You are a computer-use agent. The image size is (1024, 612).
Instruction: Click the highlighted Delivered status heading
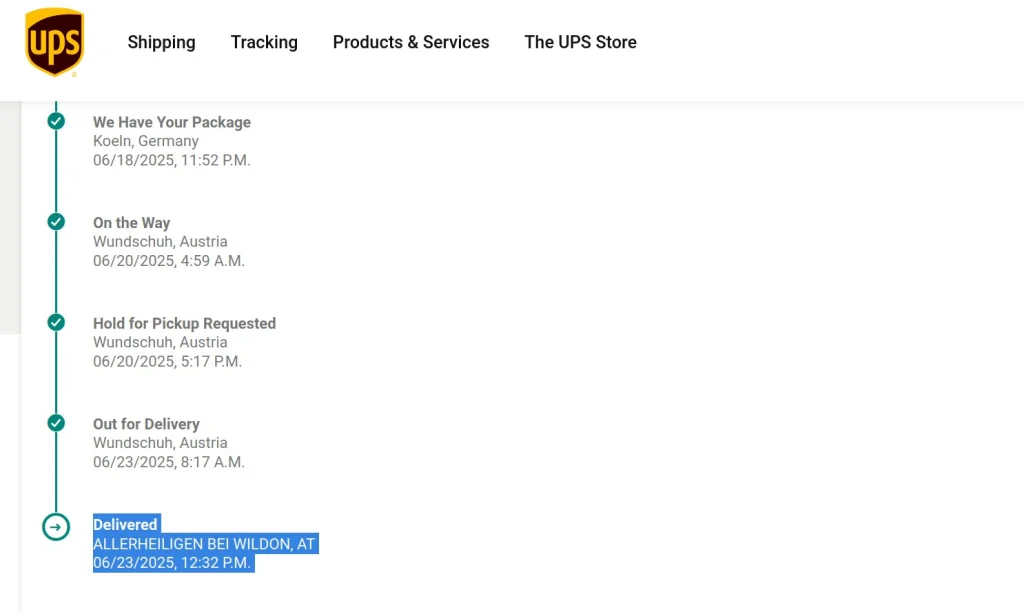coord(125,524)
